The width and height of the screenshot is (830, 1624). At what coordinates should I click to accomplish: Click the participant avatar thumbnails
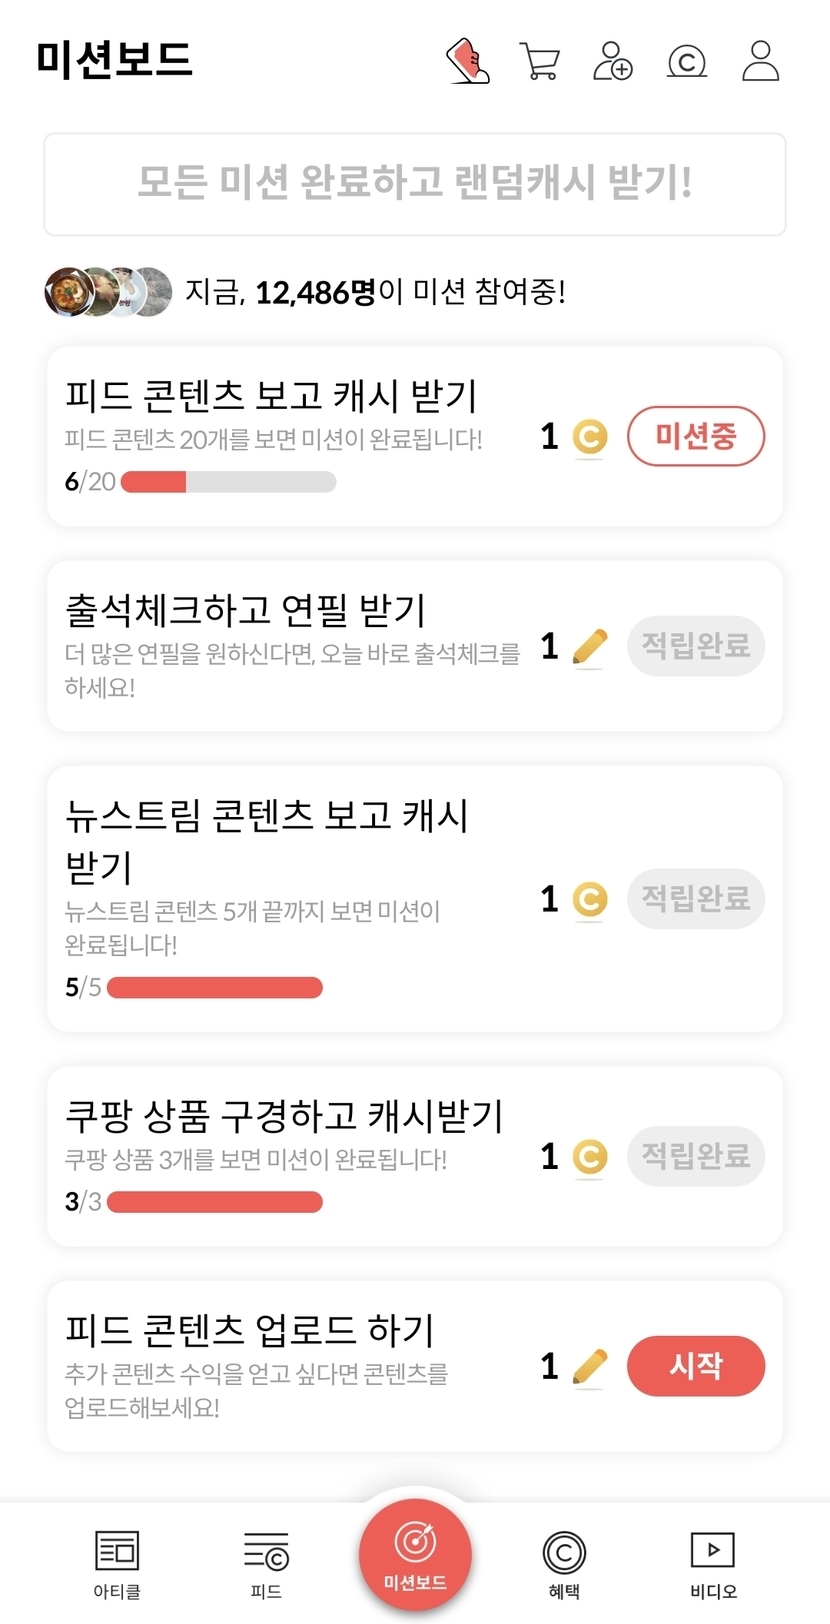[x=108, y=292]
